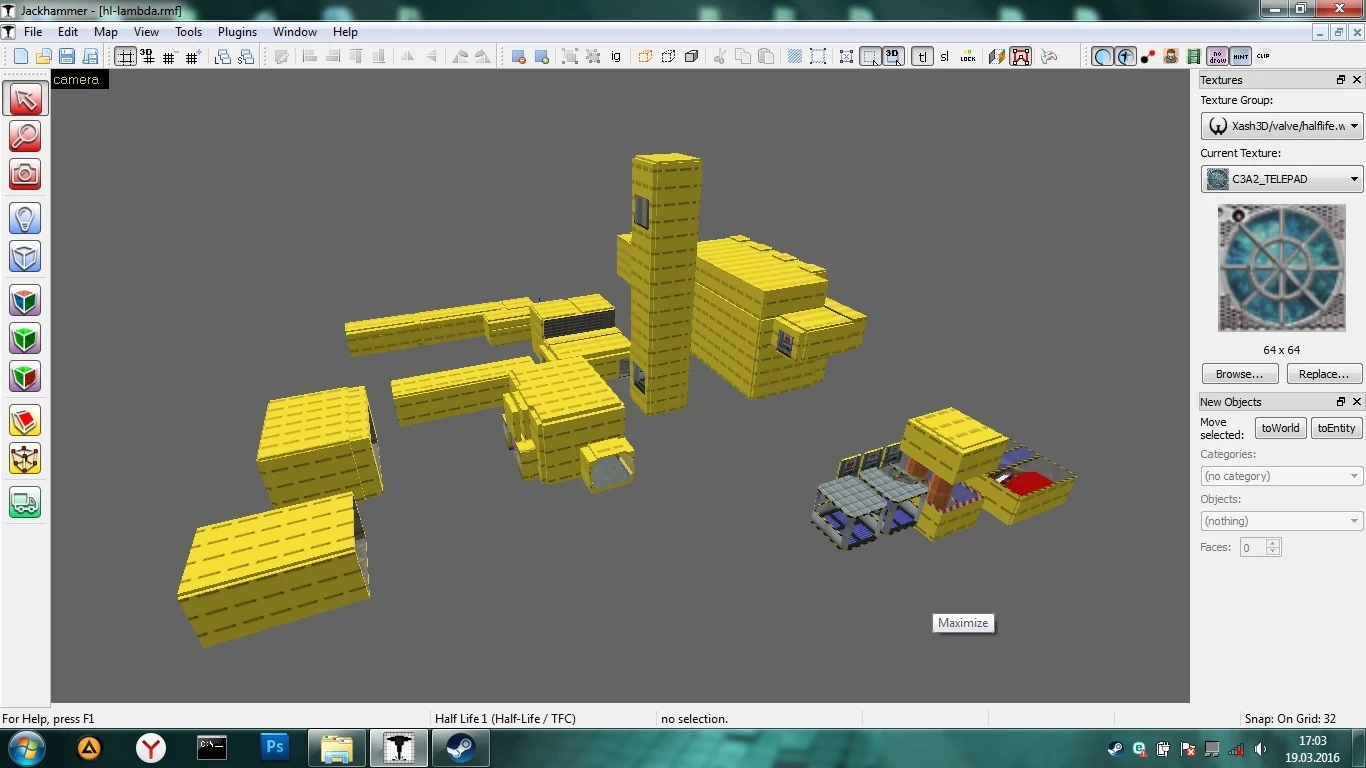Click the Save file toolbar icon

(x=67, y=57)
